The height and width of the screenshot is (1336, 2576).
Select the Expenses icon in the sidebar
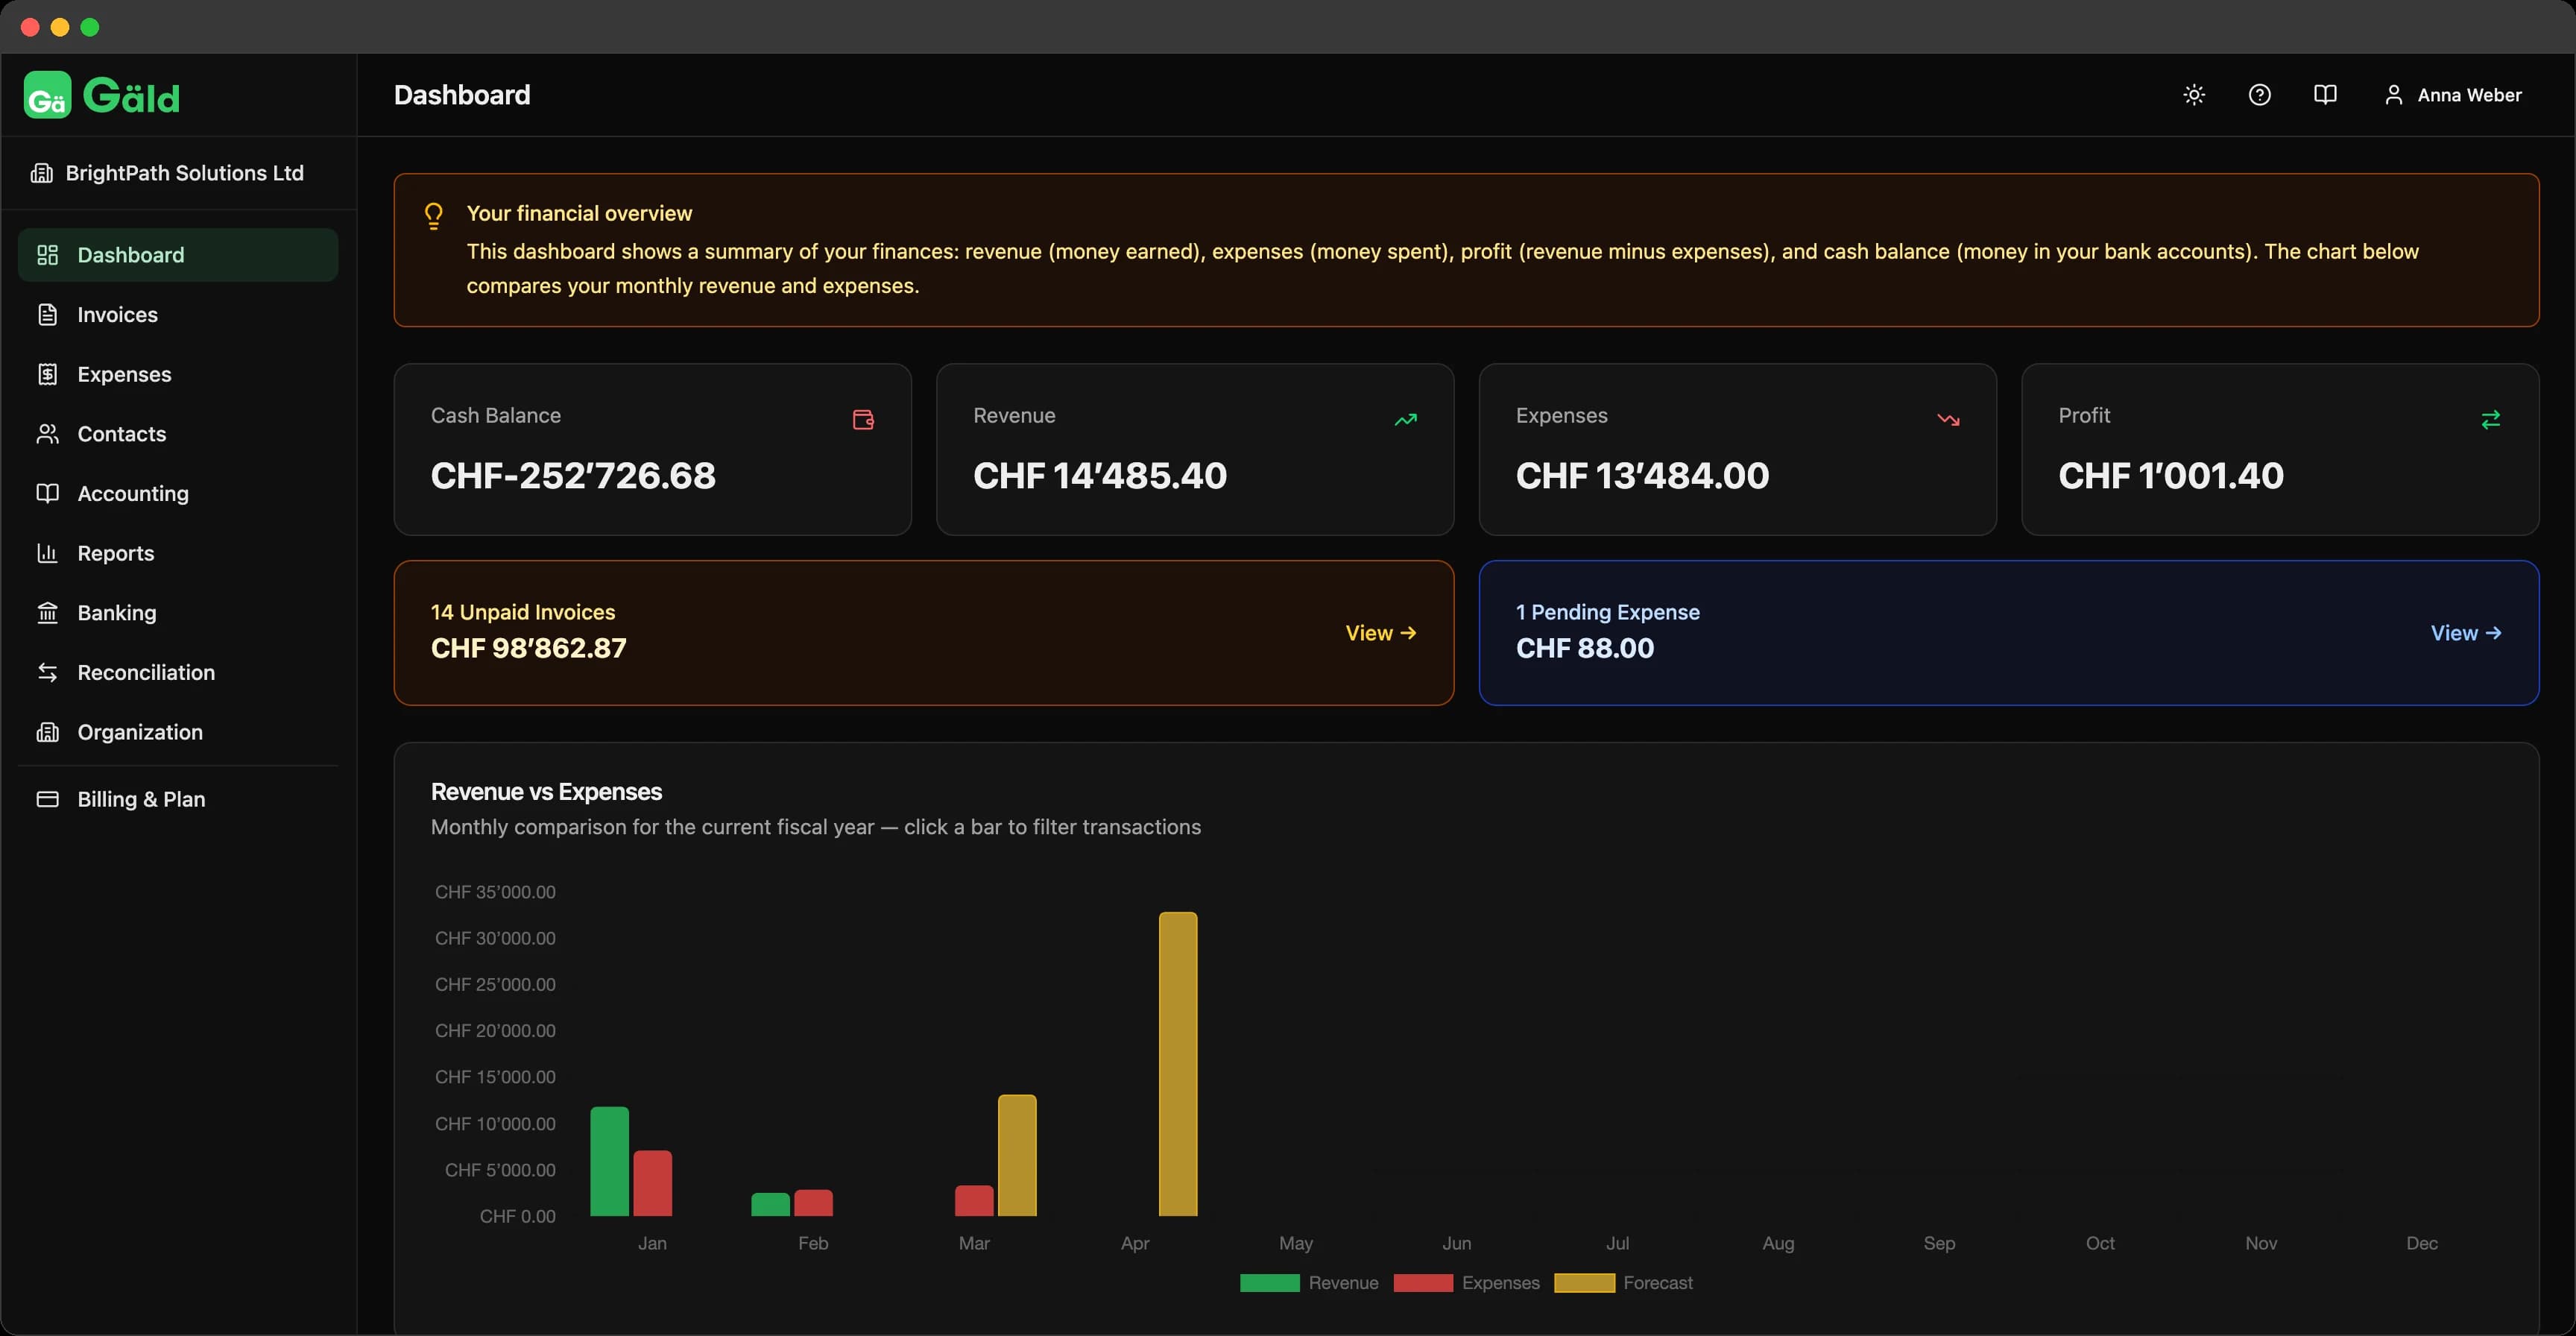(49, 374)
